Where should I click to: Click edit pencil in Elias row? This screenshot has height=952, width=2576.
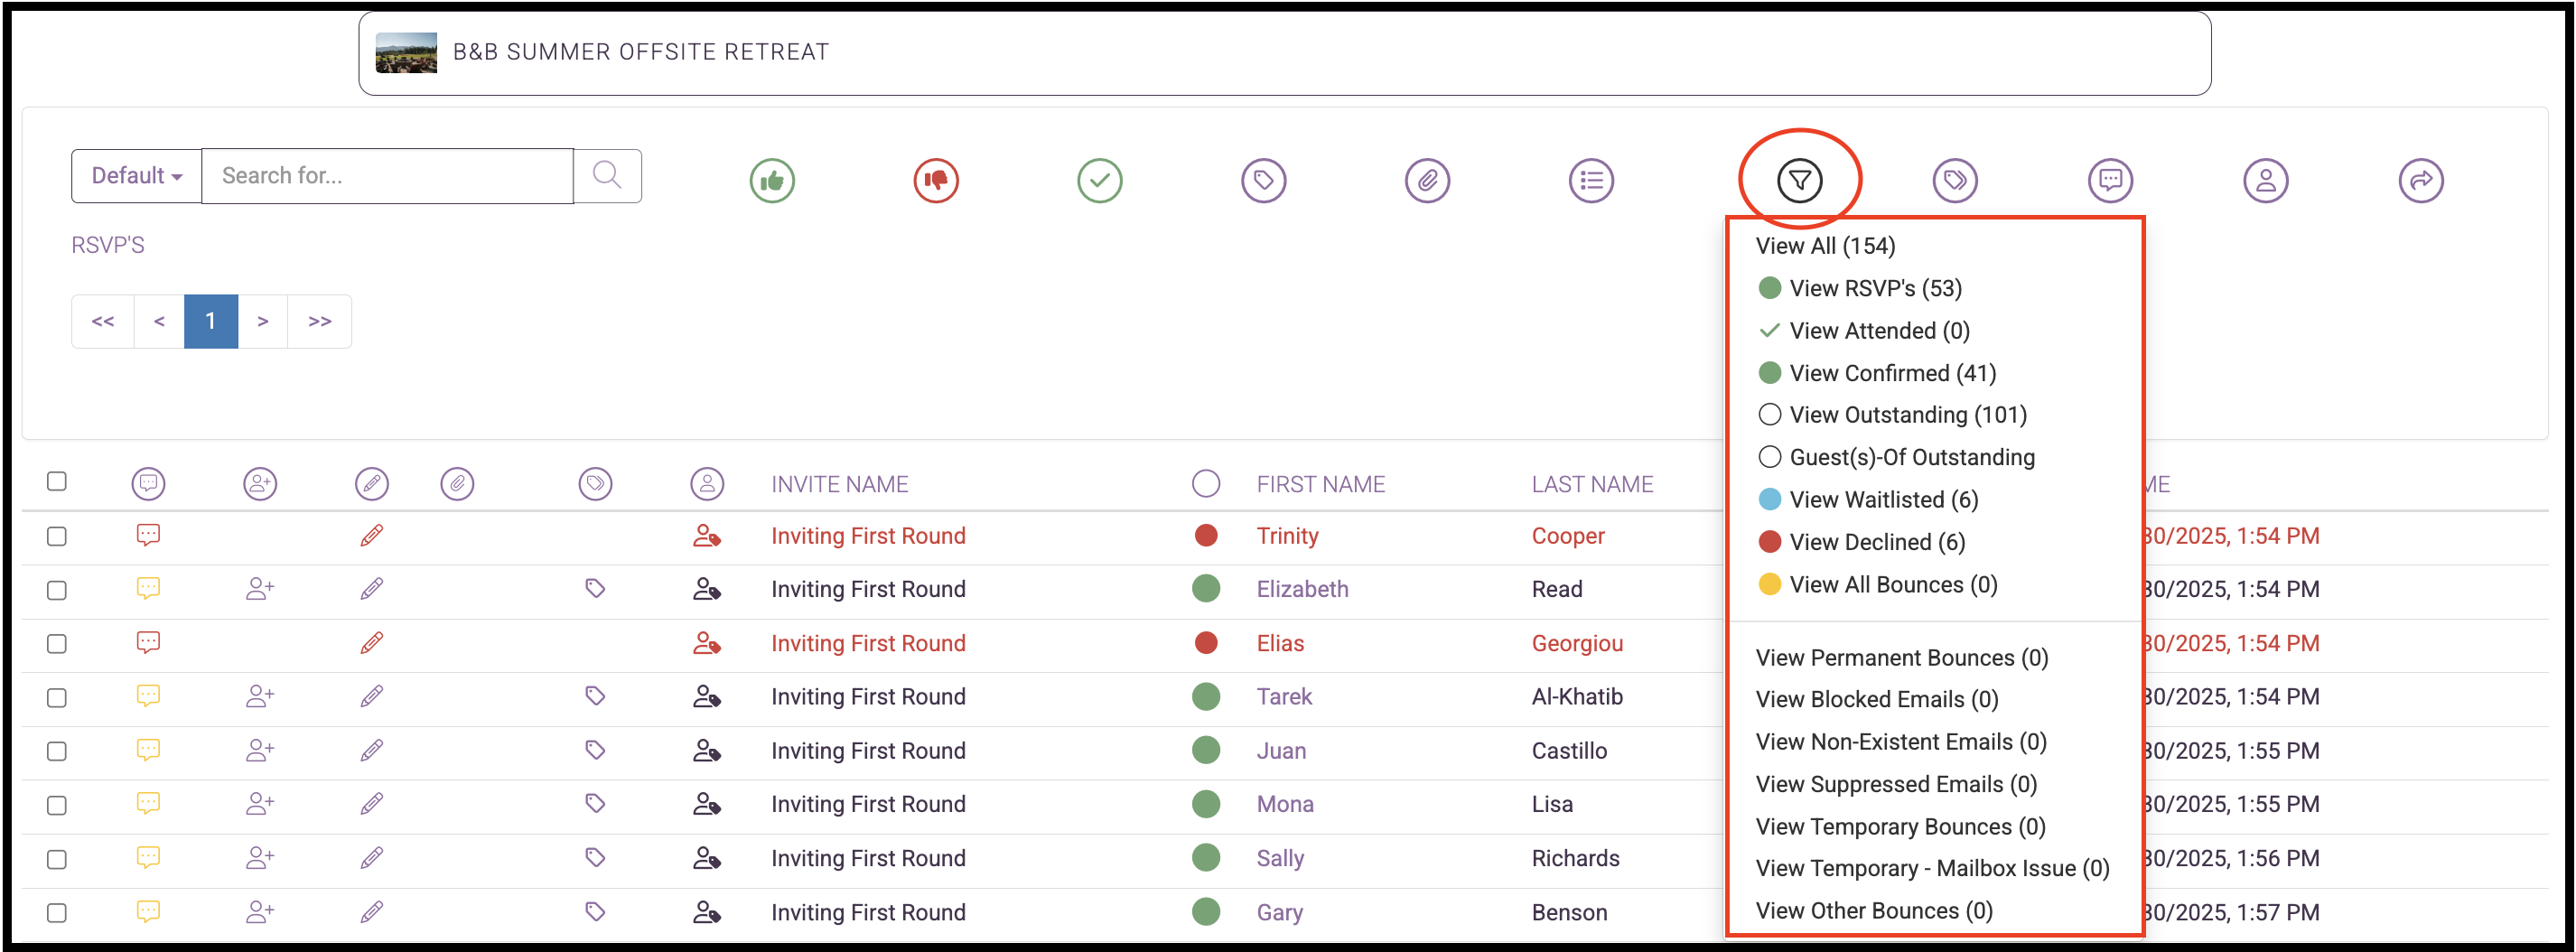pos(372,643)
